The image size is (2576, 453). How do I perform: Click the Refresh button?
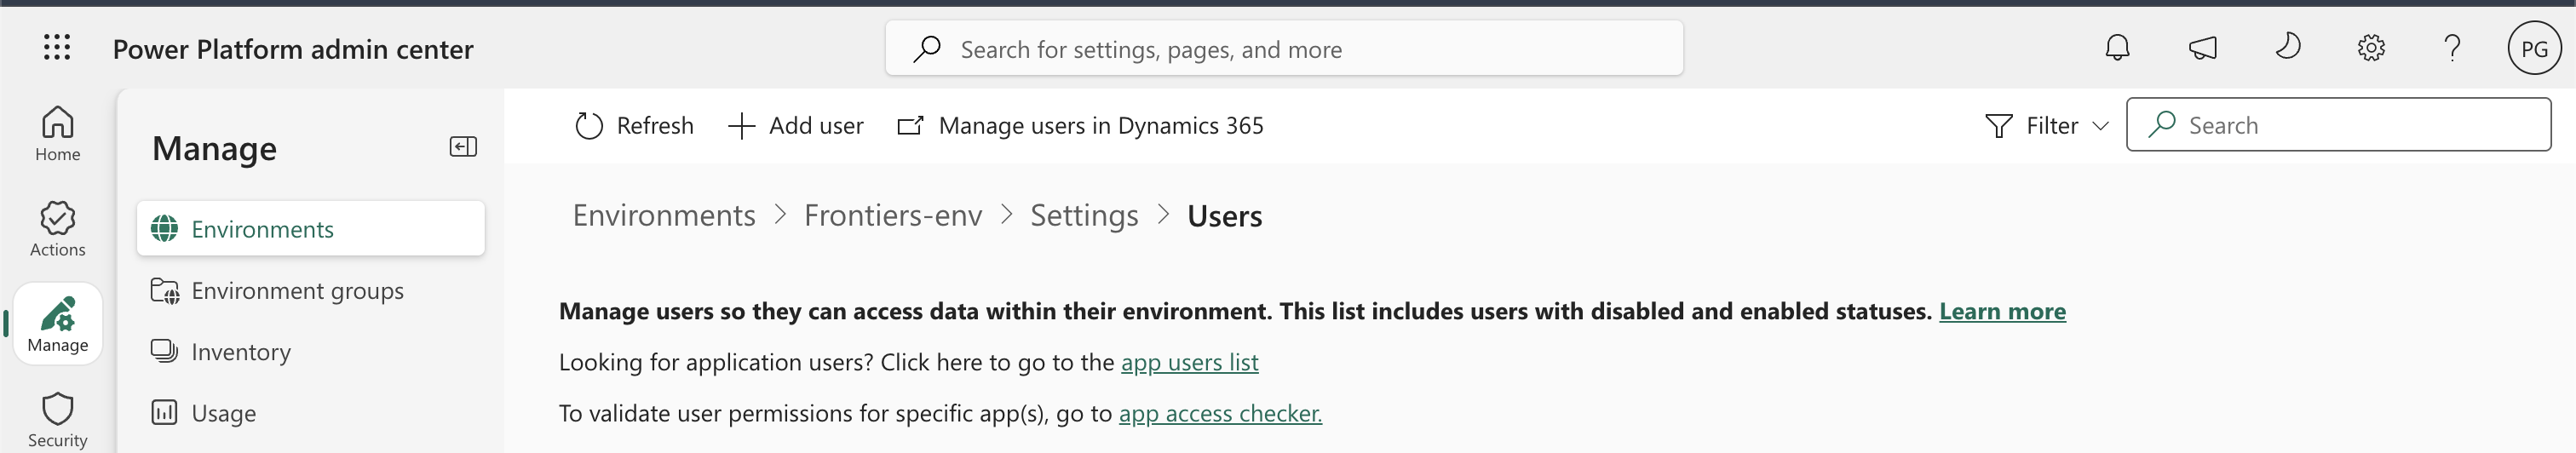click(x=634, y=126)
